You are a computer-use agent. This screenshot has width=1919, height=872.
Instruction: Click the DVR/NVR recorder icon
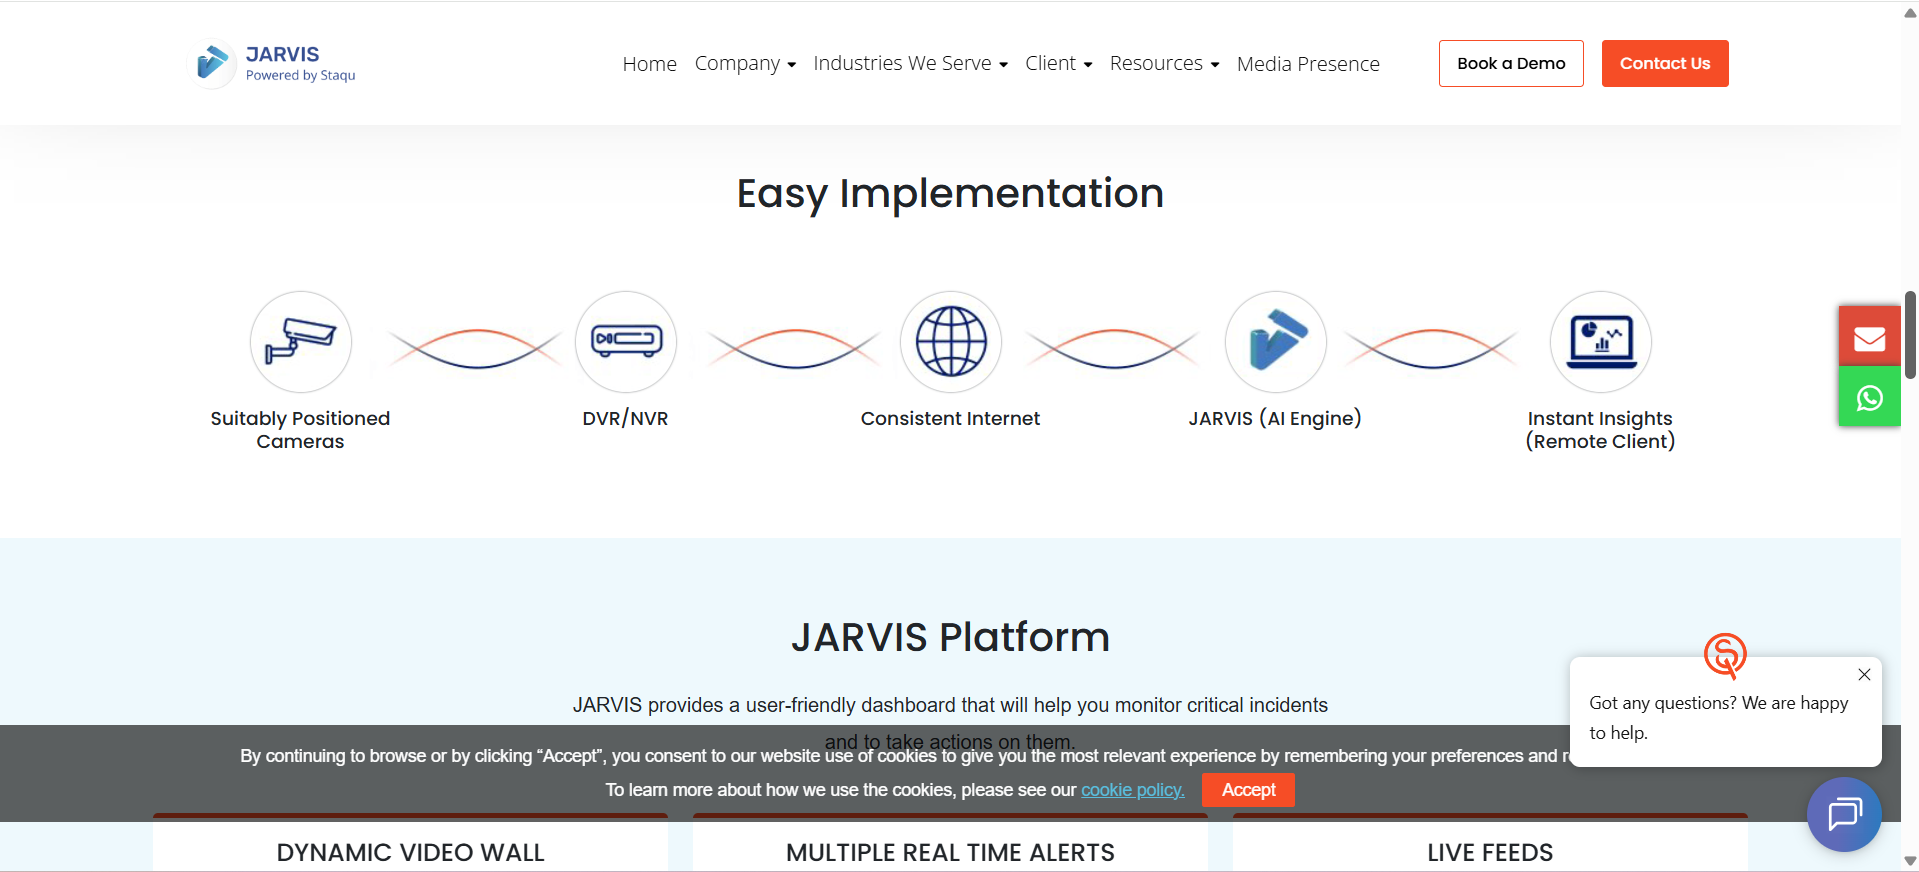[626, 342]
